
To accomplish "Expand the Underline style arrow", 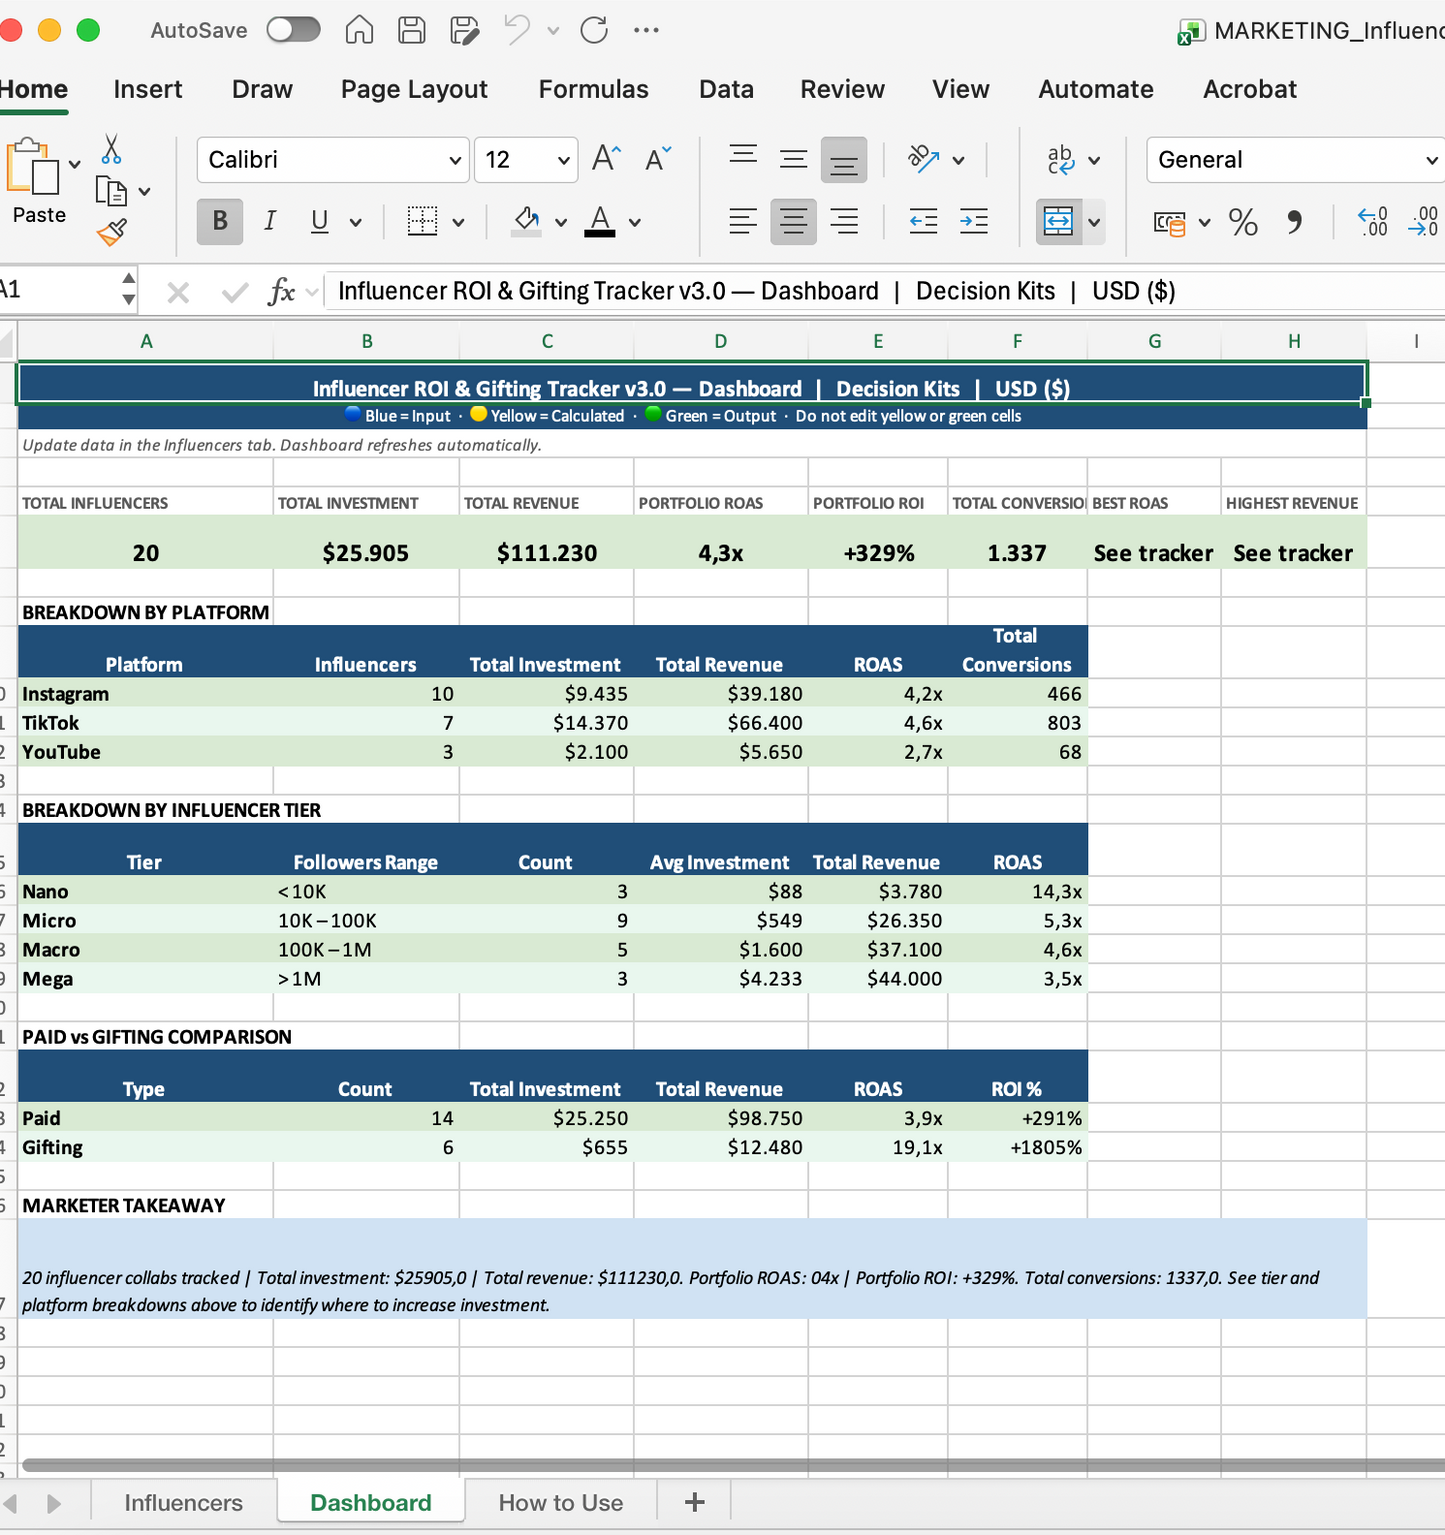I will point(355,222).
